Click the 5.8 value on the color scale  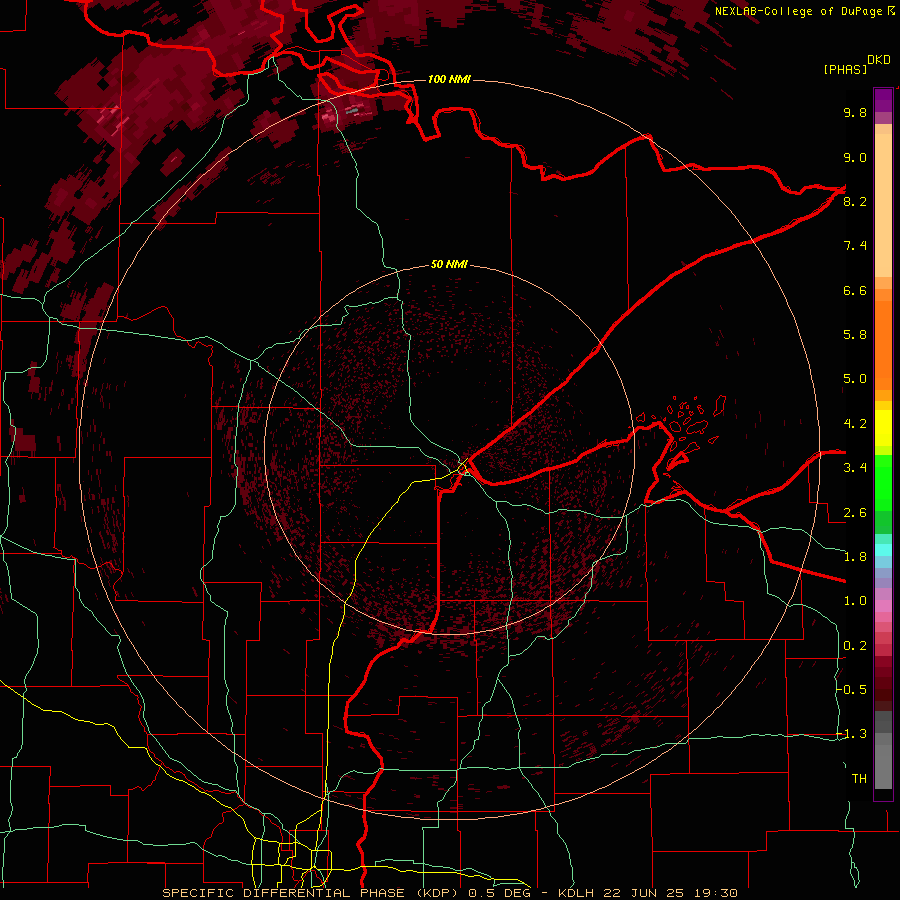[x=855, y=335]
